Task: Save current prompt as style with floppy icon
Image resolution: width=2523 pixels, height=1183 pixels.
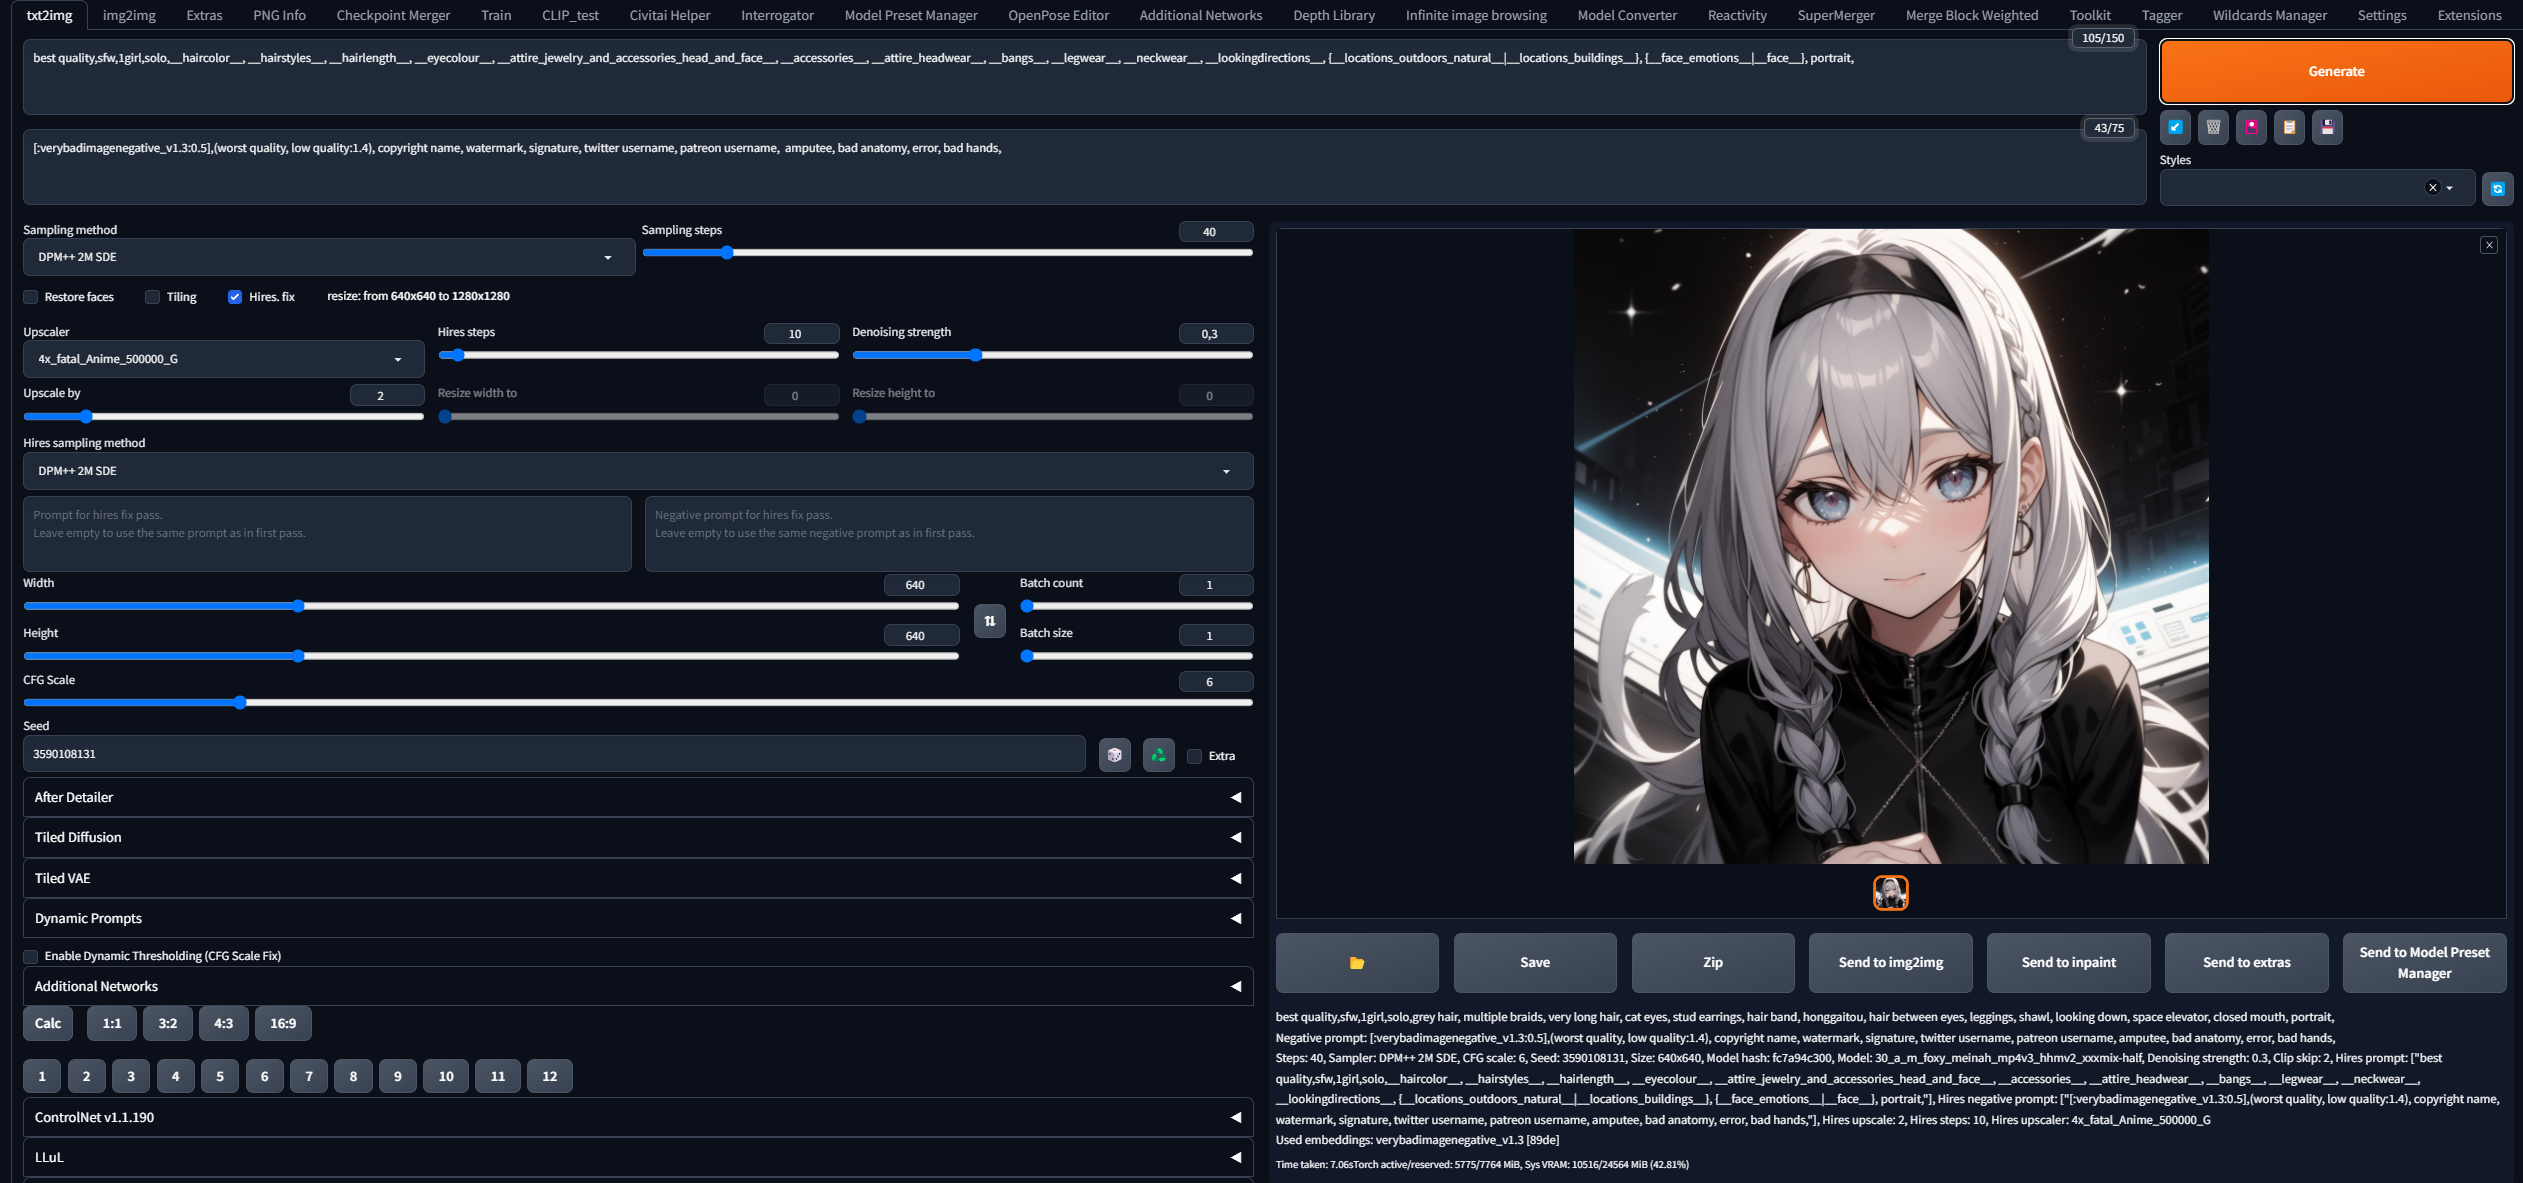Action: click(2327, 127)
